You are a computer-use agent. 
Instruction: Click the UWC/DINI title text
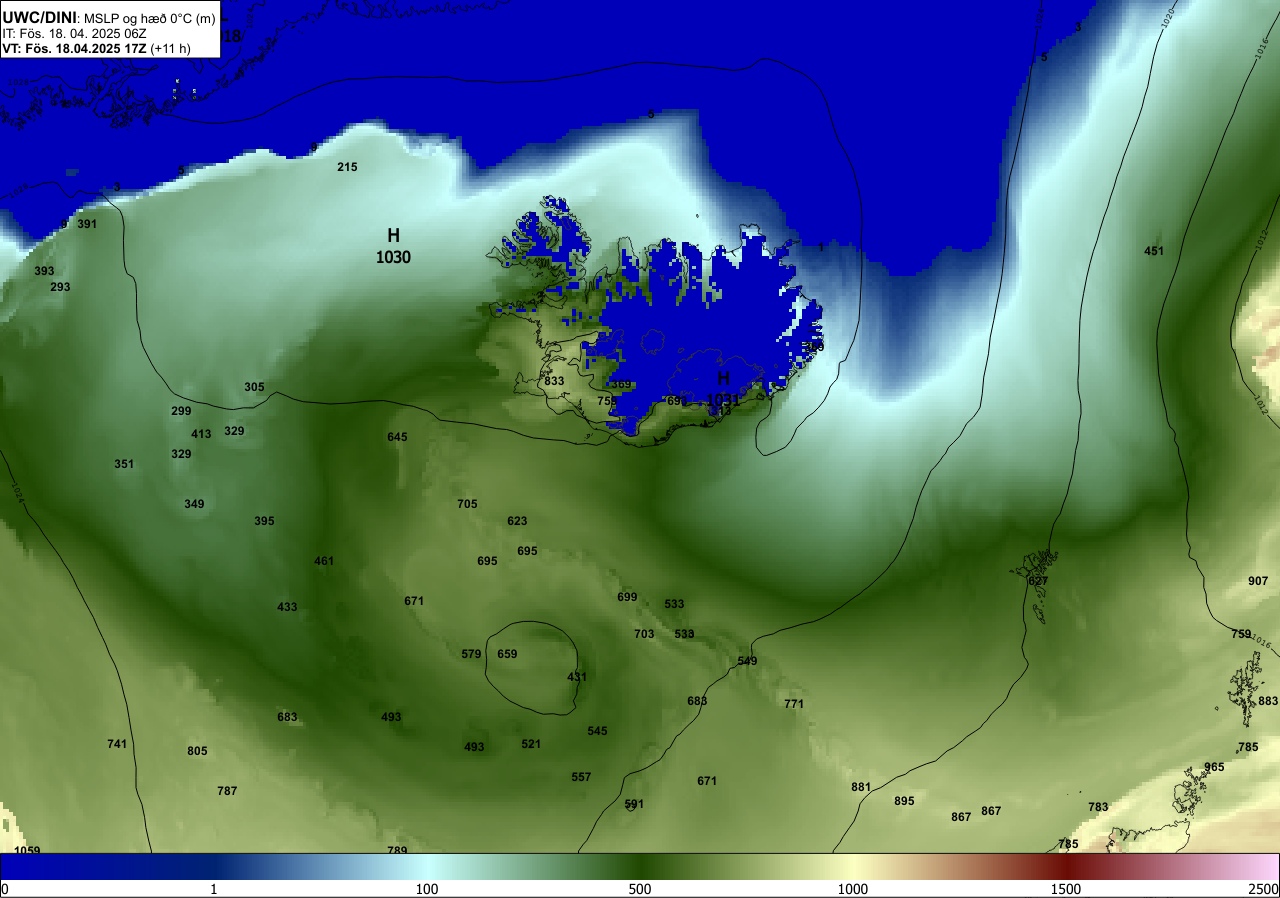point(39,16)
